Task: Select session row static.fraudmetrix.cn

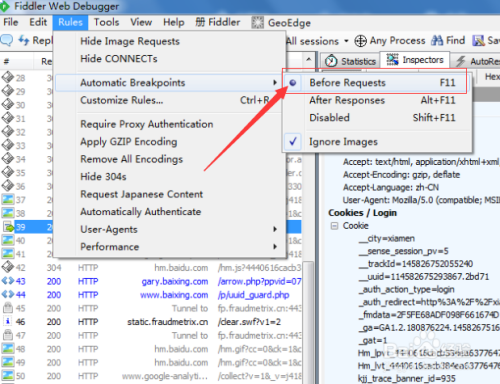Action: 151,322
